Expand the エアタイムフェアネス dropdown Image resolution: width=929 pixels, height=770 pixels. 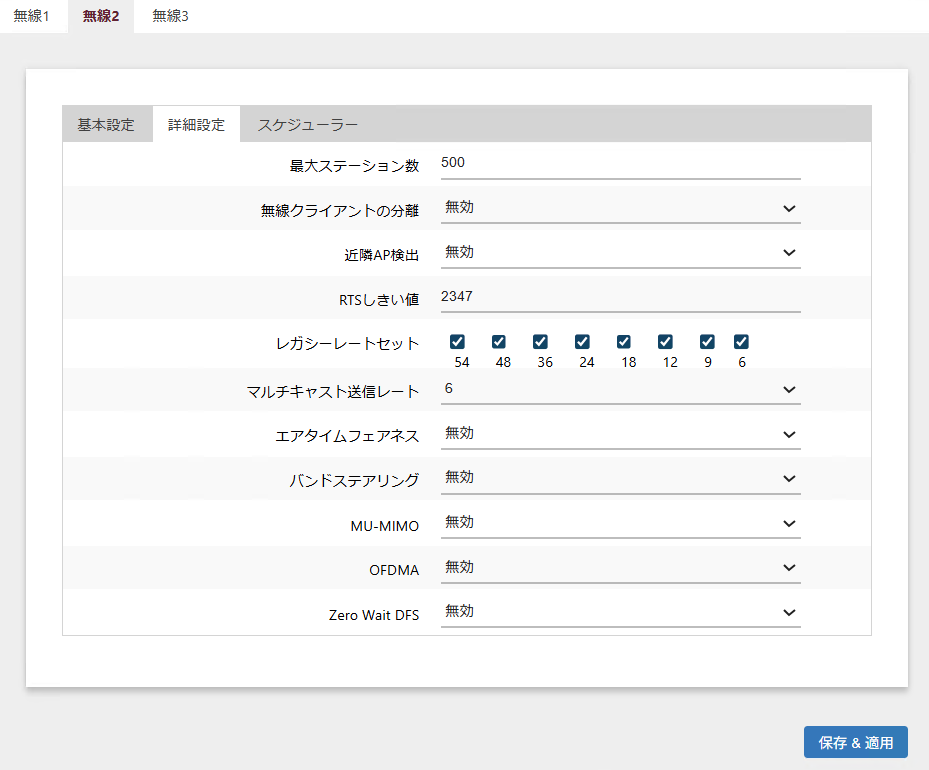coord(620,434)
